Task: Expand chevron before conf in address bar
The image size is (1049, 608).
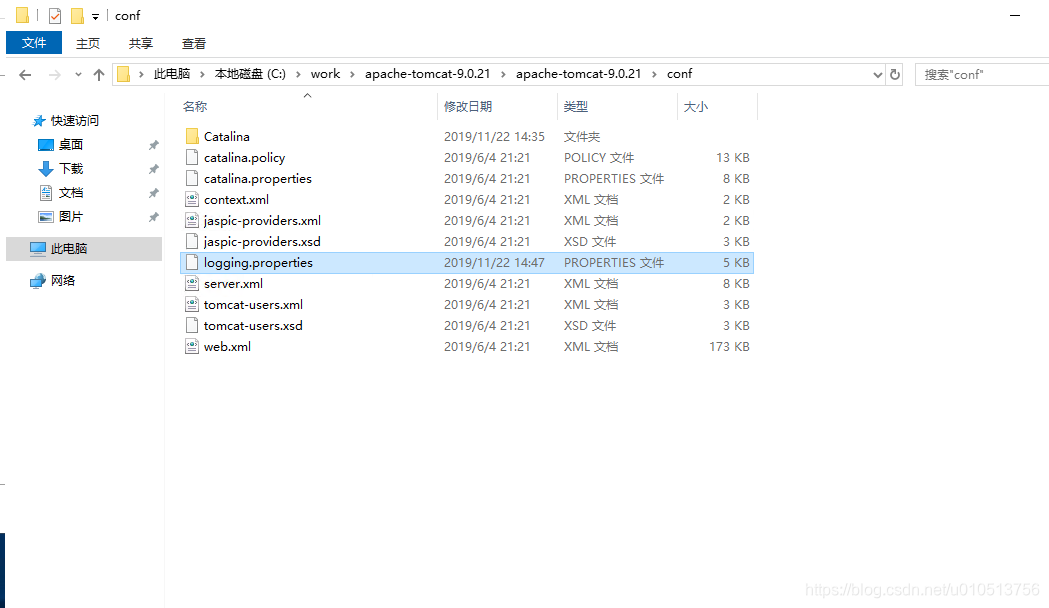Action: [x=654, y=74]
